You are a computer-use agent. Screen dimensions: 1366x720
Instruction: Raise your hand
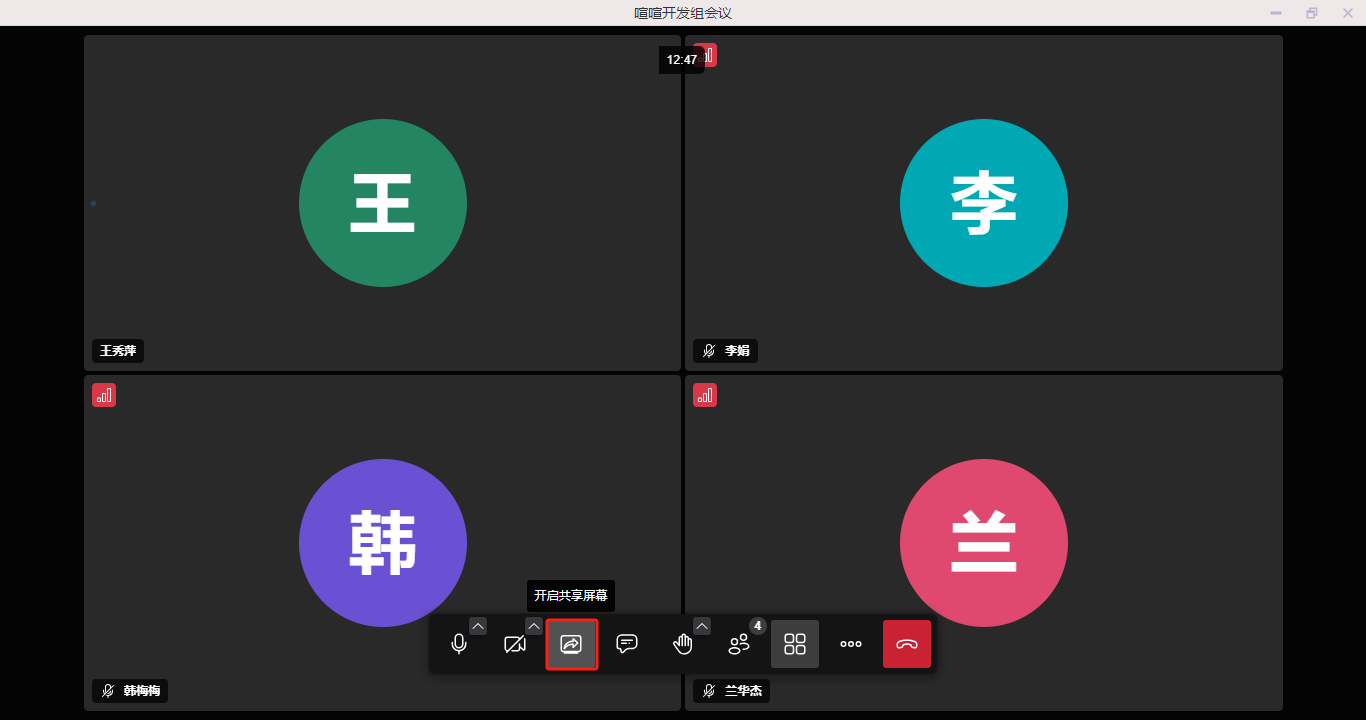point(683,644)
